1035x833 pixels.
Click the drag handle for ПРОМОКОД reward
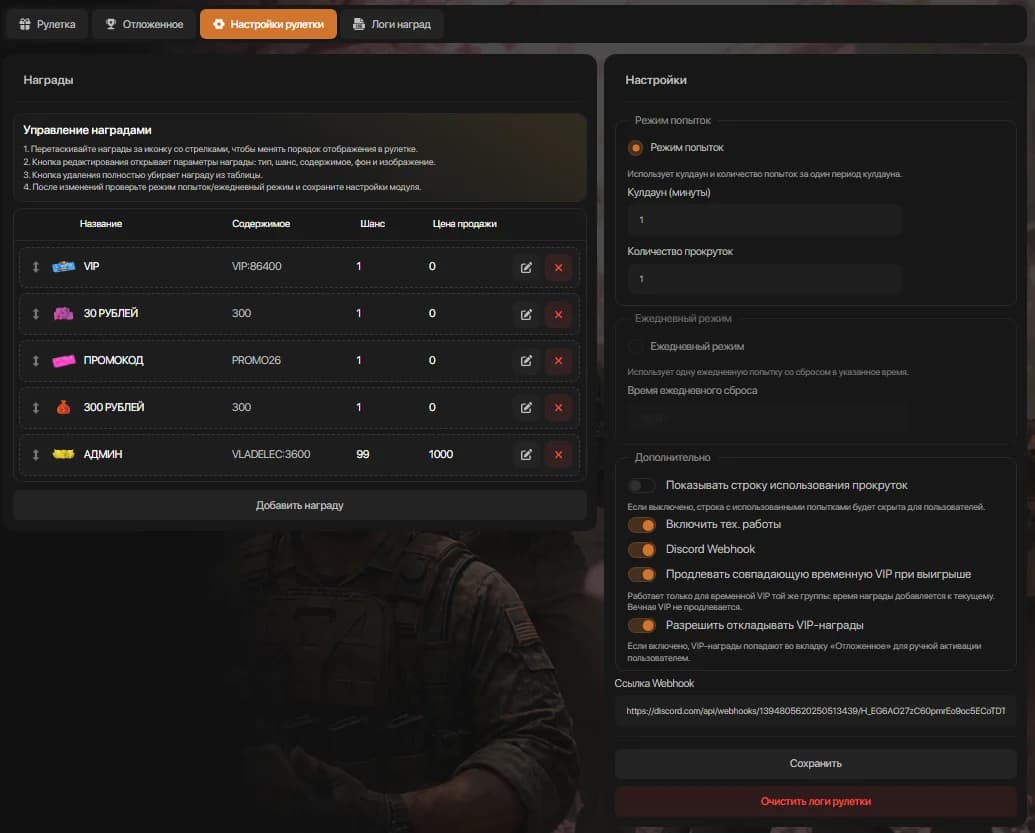pyautogui.click(x=36, y=360)
